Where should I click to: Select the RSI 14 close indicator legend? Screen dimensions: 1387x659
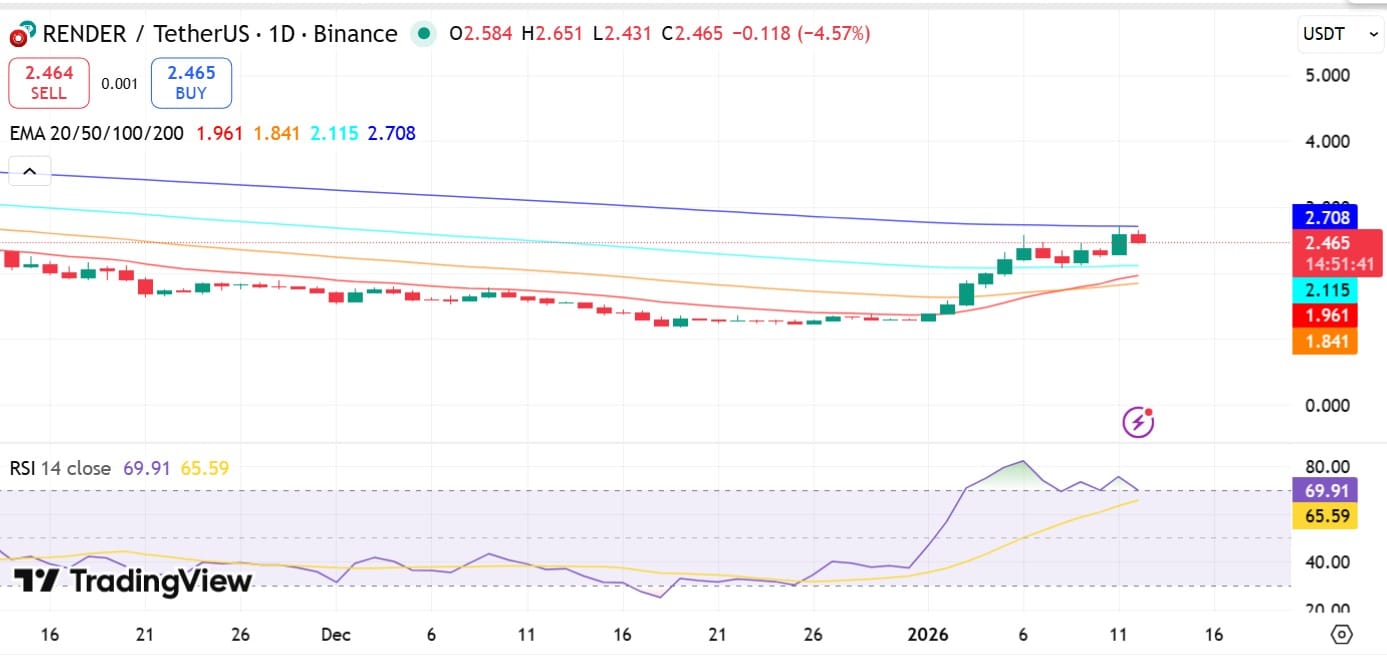pyautogui.click(x=60, y=468)
